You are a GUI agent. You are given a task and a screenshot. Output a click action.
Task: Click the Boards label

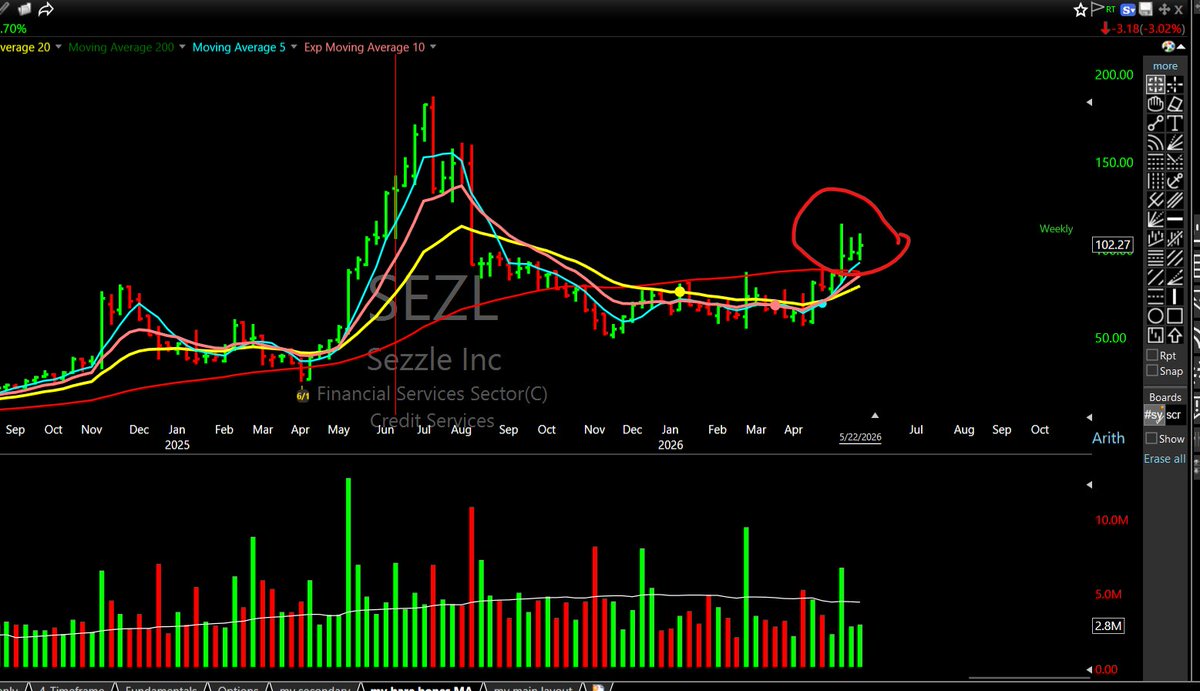click(x=1165, y=397)
